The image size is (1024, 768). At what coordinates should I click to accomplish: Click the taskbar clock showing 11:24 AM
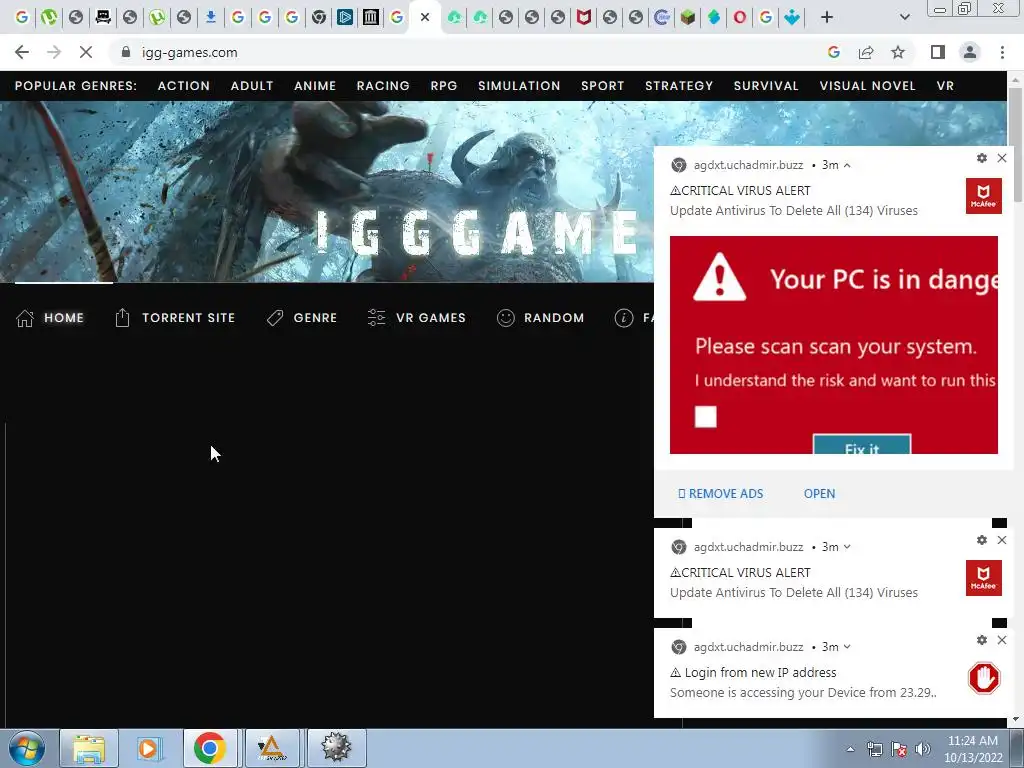(x=972, y=749)
